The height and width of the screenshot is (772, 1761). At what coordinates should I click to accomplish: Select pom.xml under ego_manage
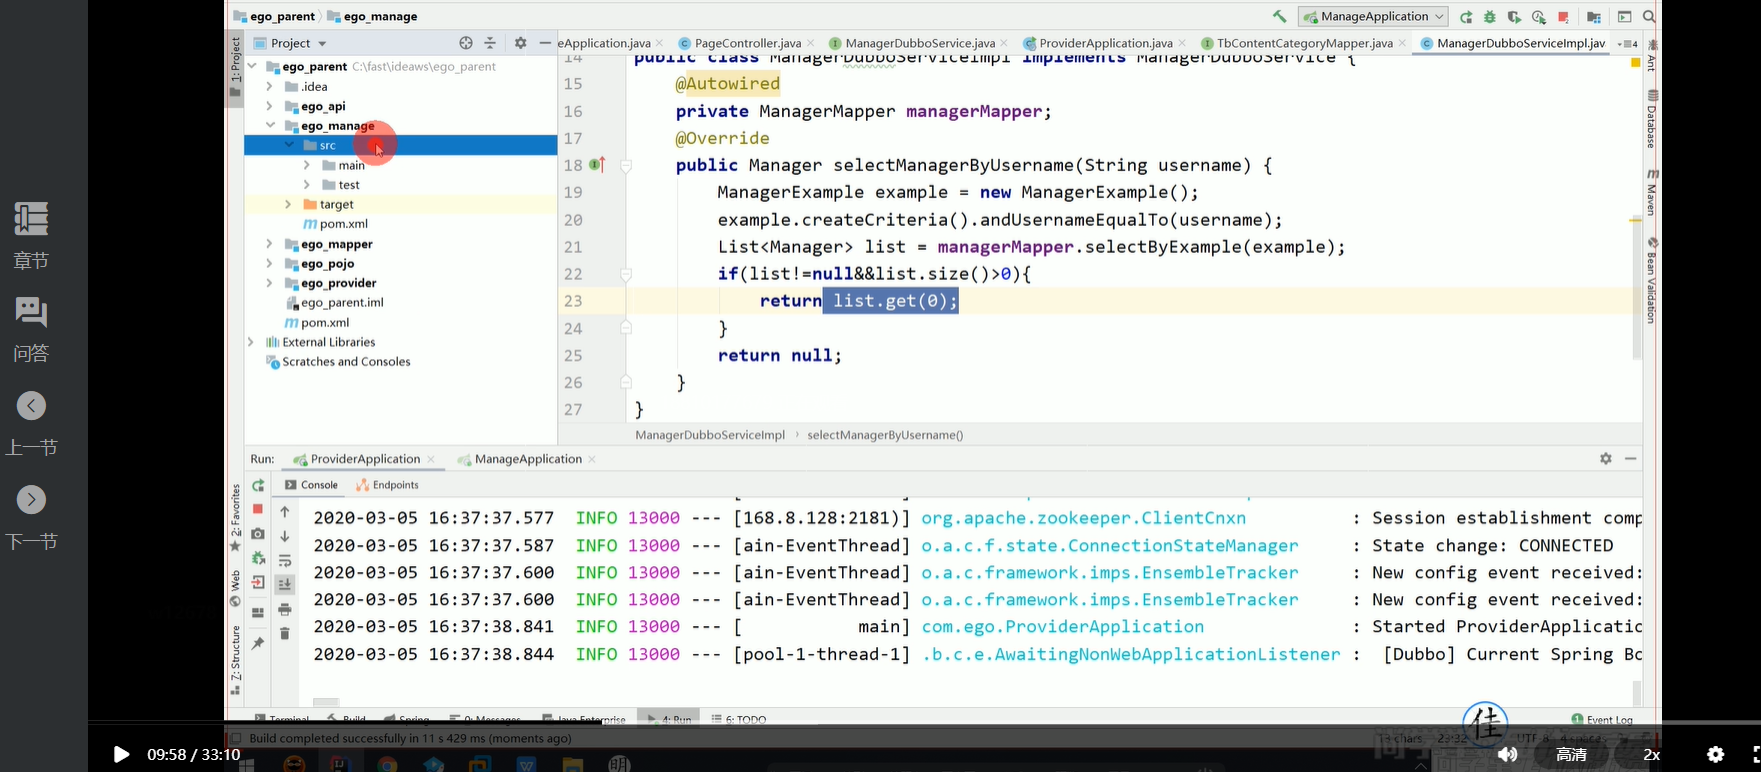click(x=335, y=224)
